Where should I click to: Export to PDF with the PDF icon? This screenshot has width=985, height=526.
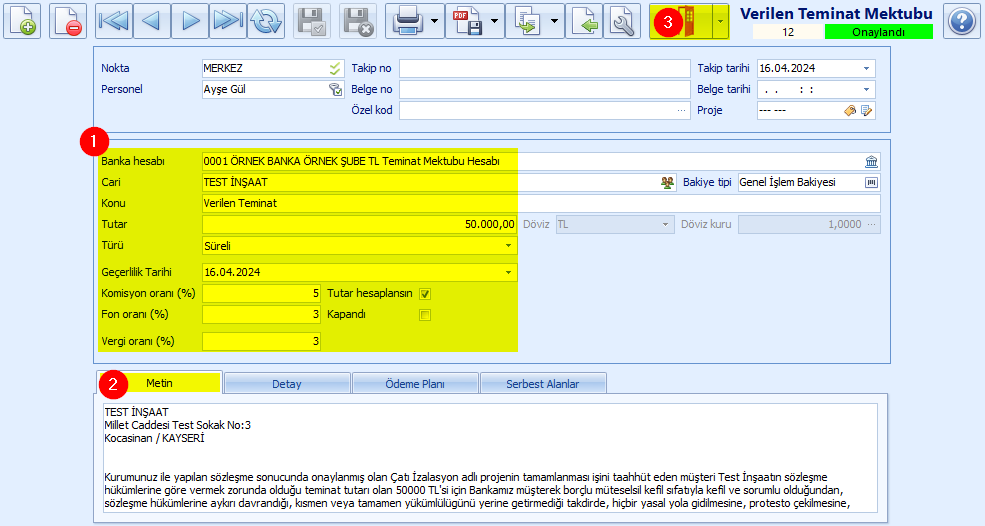pos(467,21)
